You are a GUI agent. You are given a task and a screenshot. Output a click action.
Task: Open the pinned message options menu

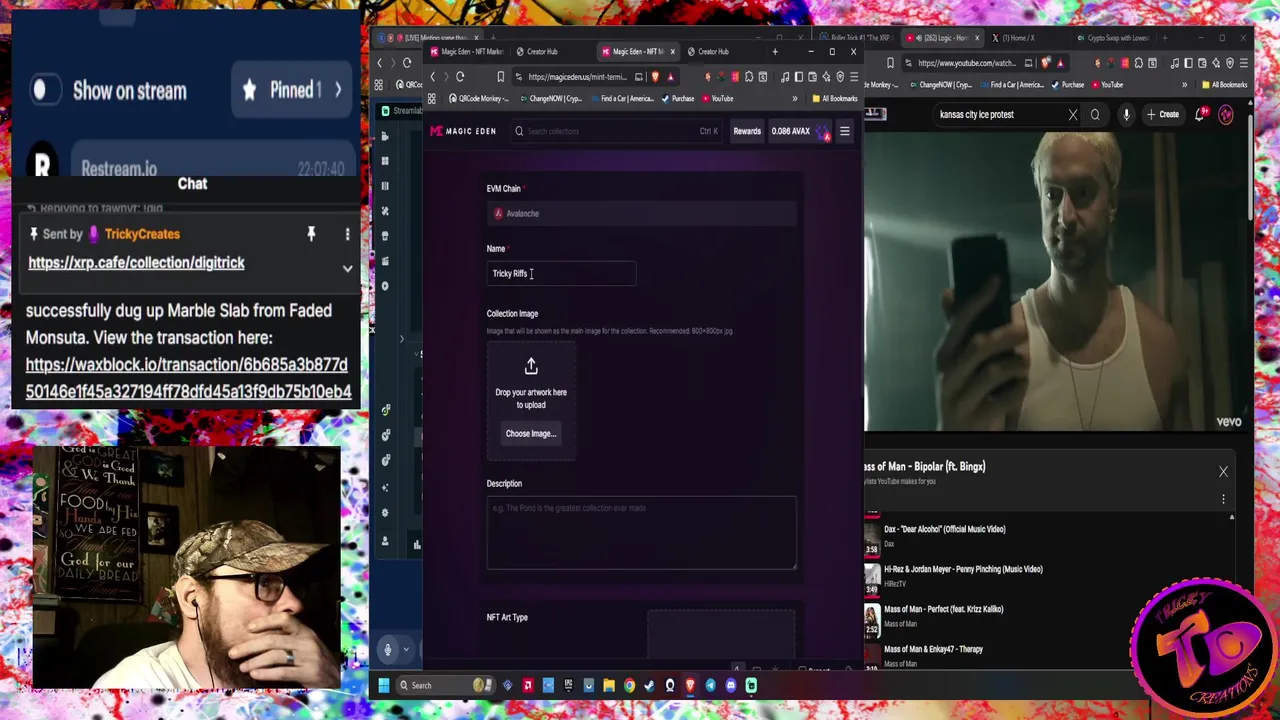click(x=347, y=234)
